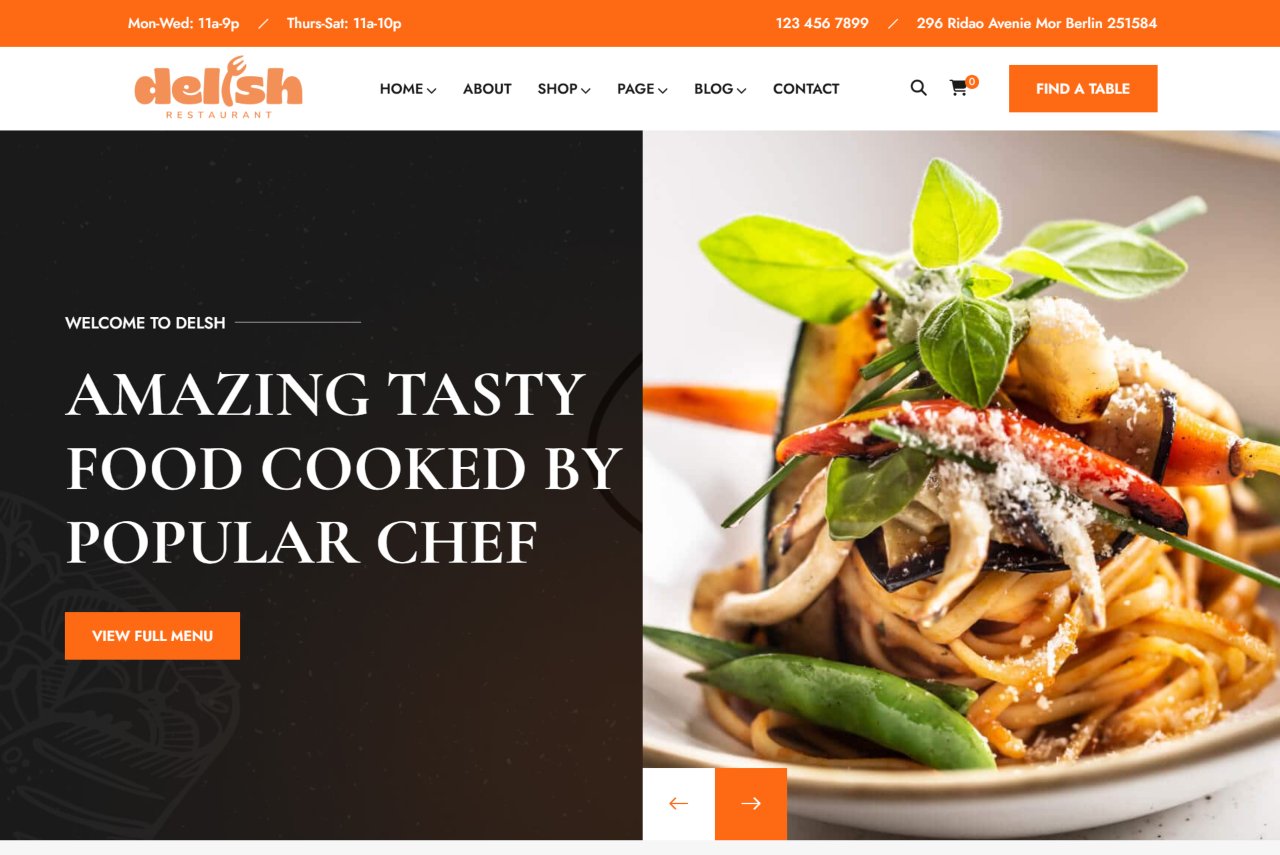Click the Find a Table button
1280x855 pixels.
tap(1083, 89)
